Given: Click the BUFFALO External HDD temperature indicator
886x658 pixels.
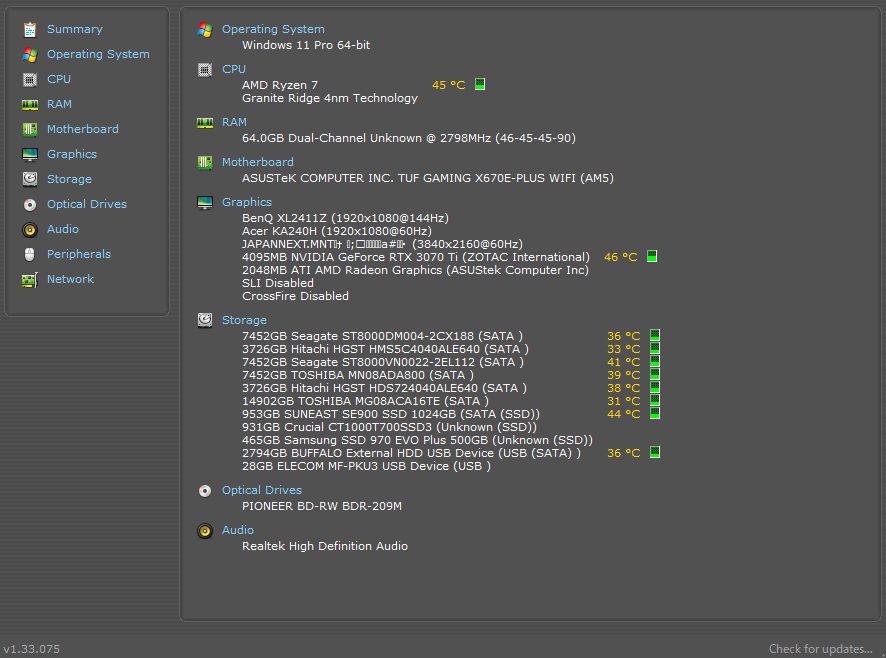Looking at the screenshot, I should point(655,453).
